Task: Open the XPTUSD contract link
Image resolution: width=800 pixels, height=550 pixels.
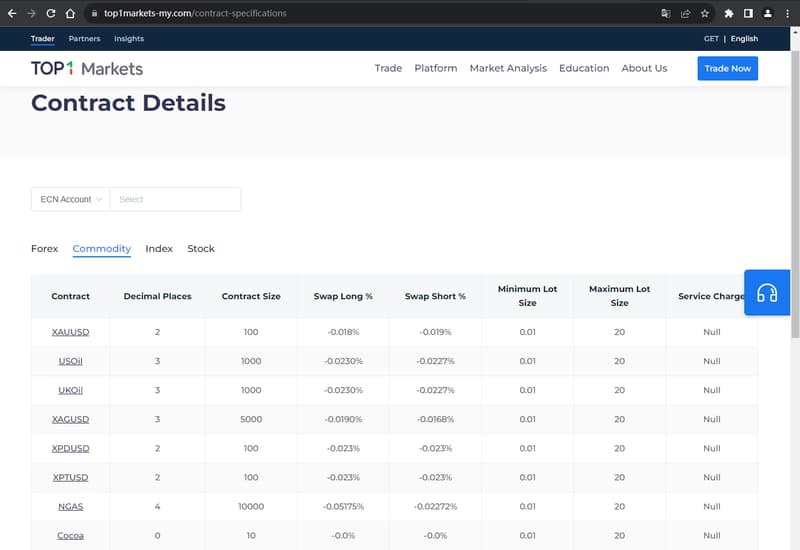Action: pyautogui.click(x=70, y=478)
